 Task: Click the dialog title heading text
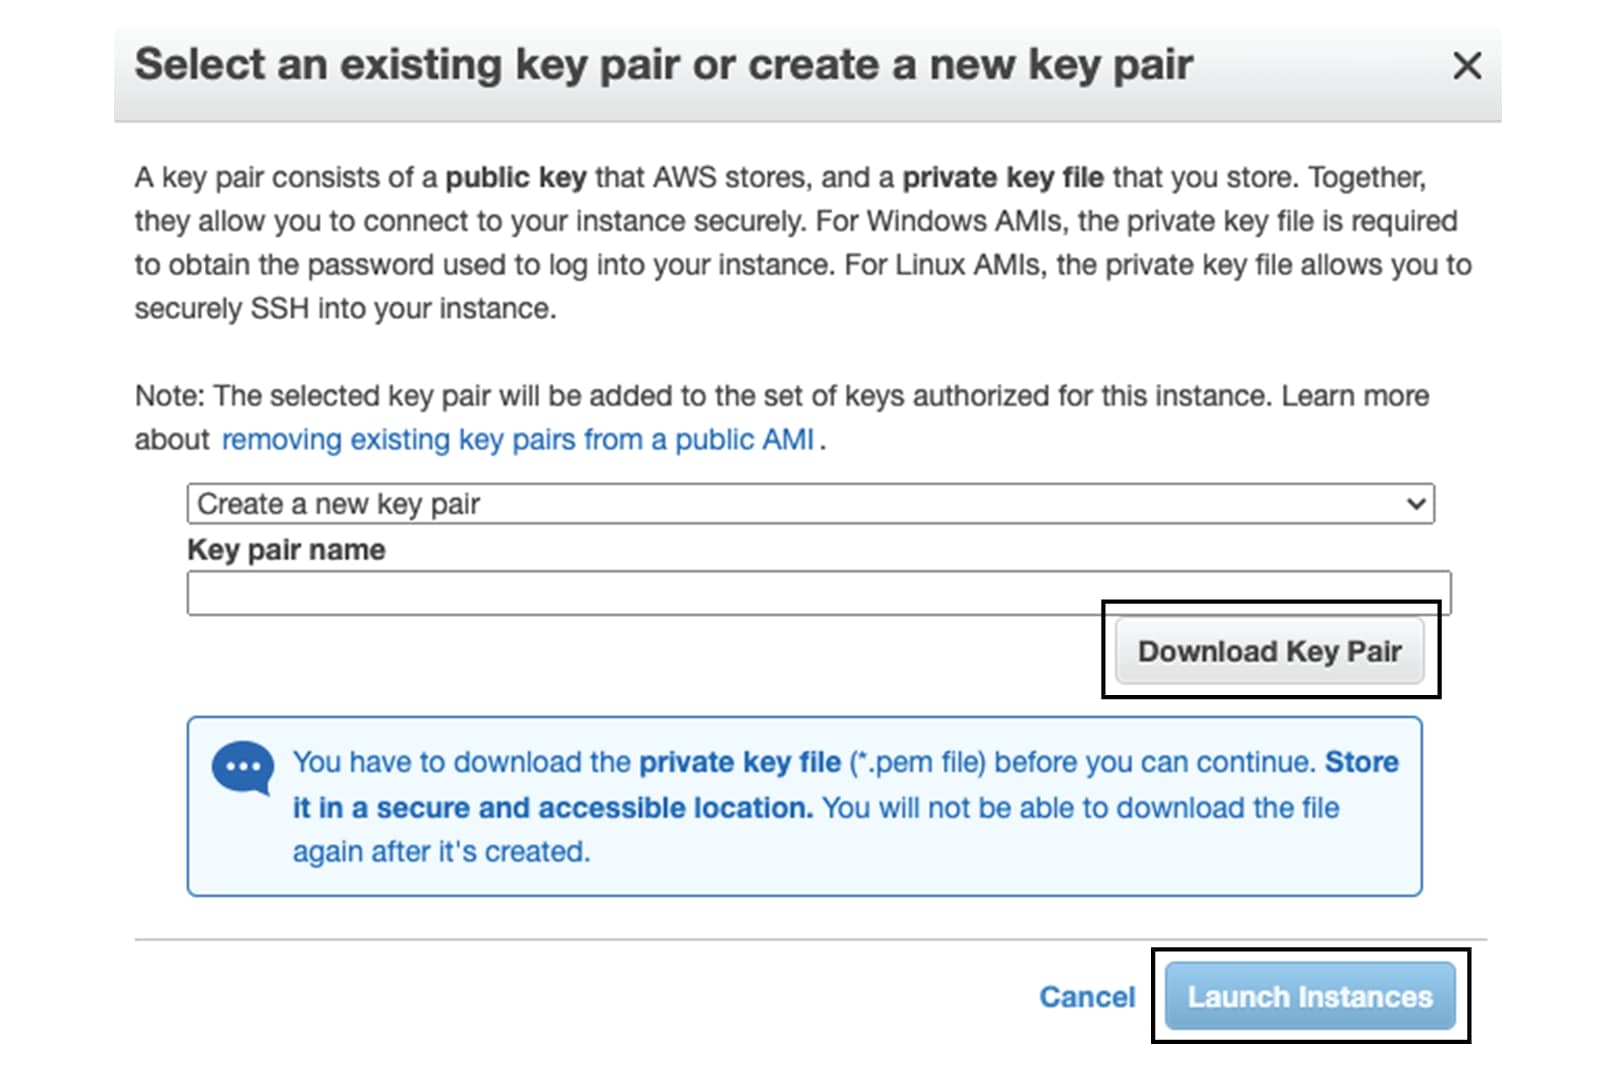(x=664, y=65)
